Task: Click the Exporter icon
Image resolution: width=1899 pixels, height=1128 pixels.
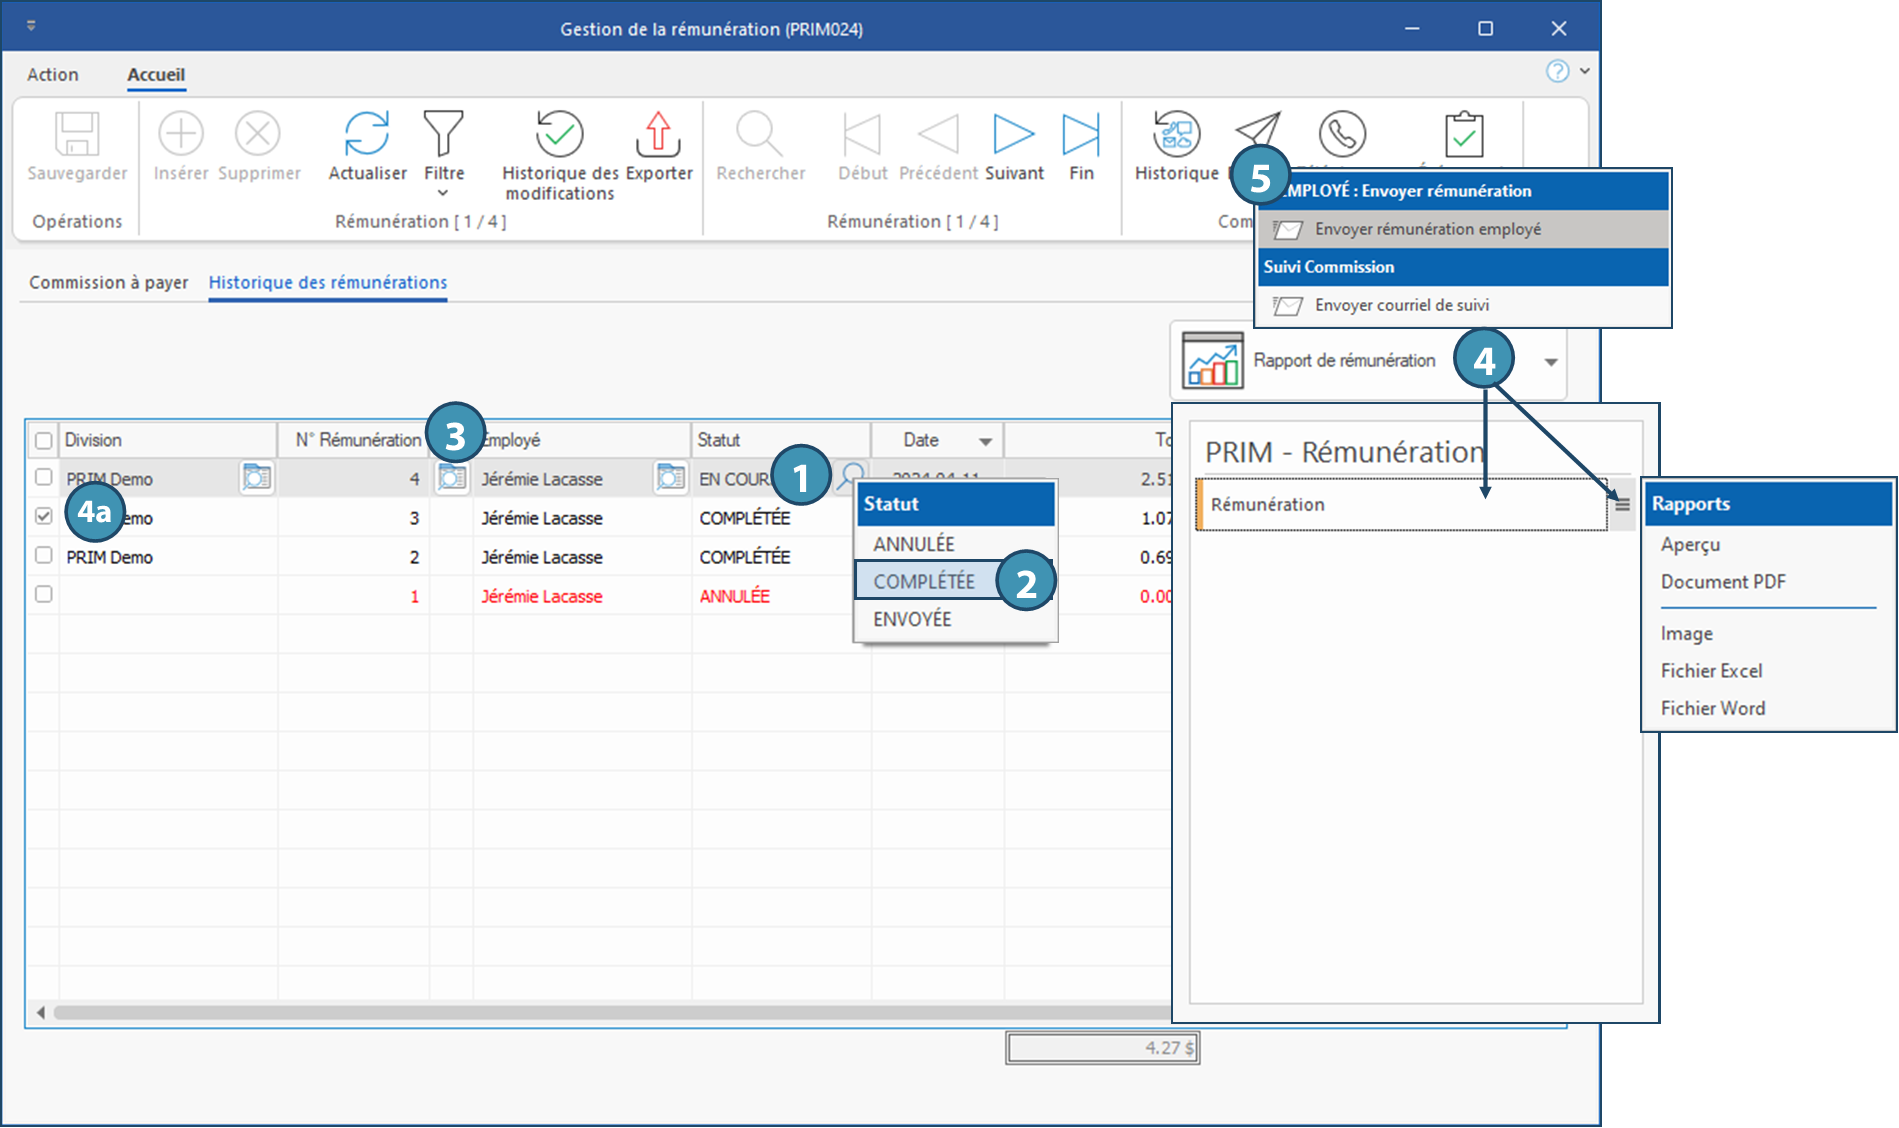Action: pyautogui.click(x=658, y=135)
